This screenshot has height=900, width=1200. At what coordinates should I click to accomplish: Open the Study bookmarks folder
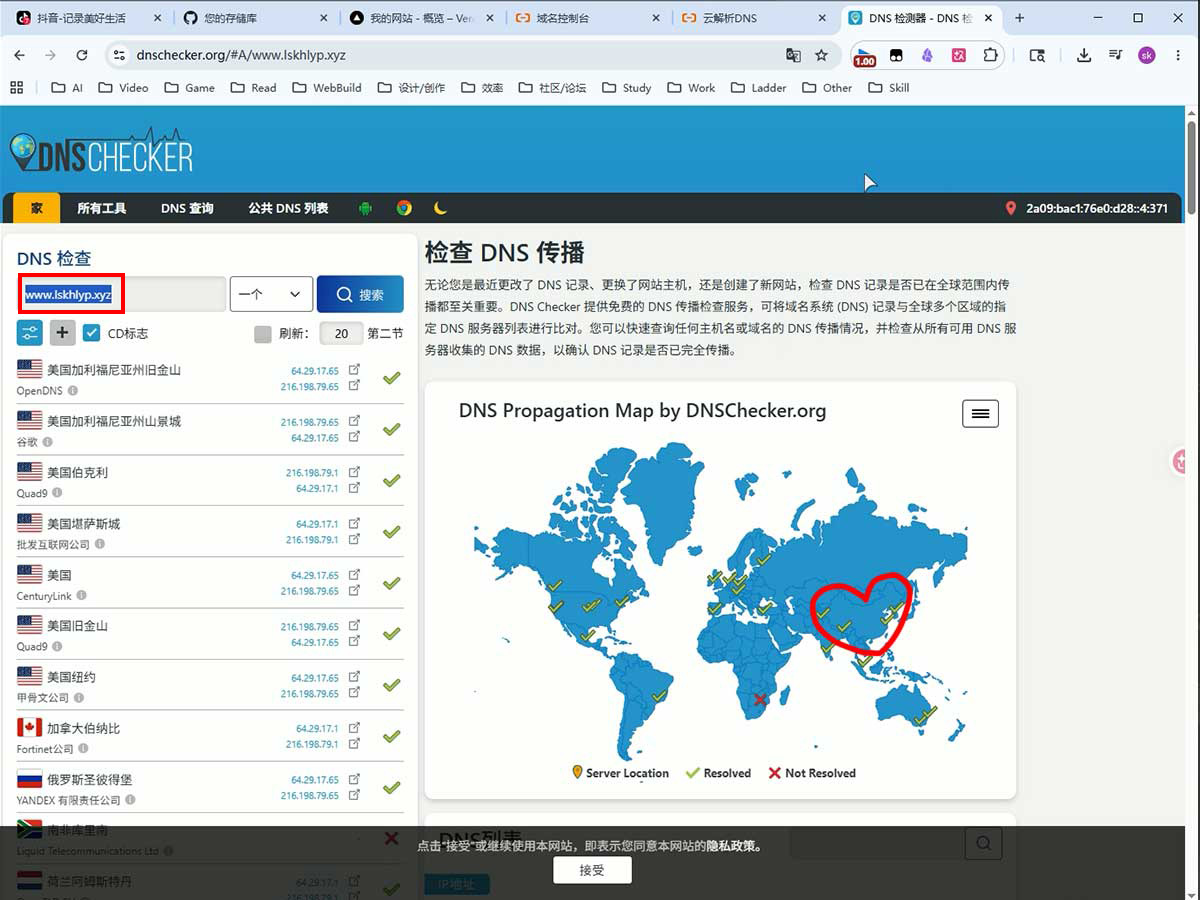point(626,88)
